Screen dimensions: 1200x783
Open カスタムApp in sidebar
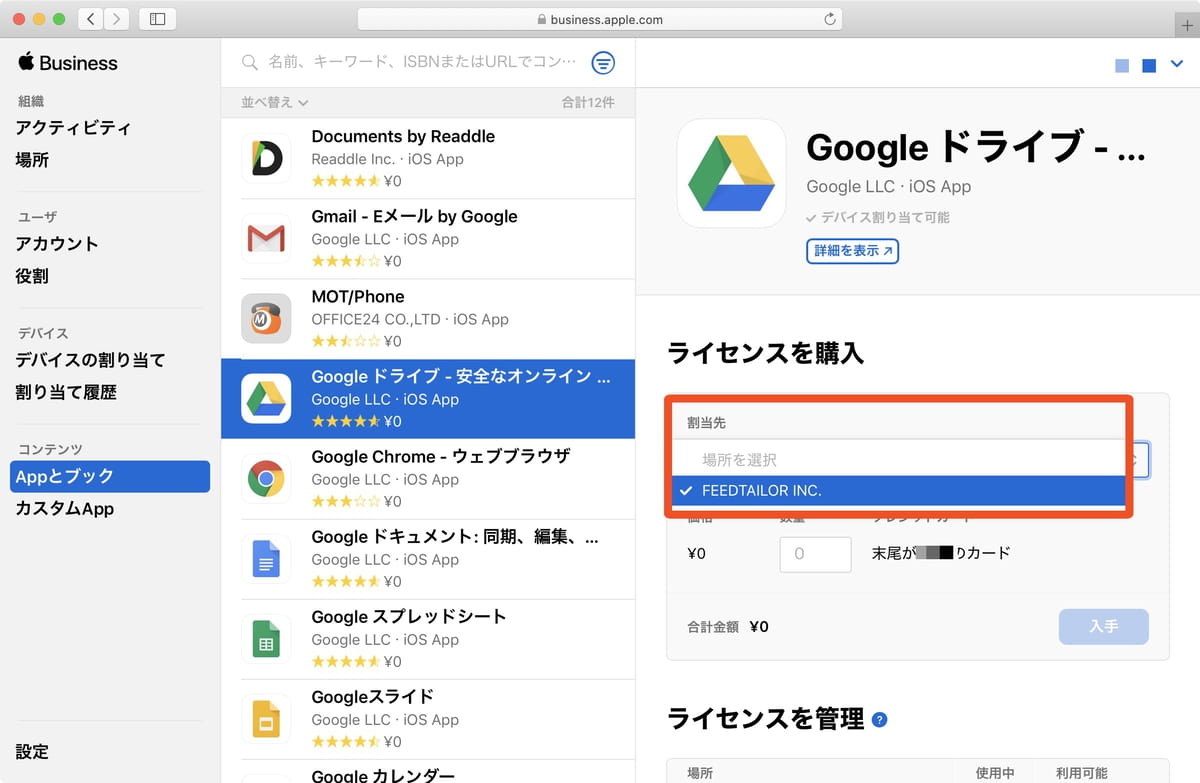[x=65, y=509]
